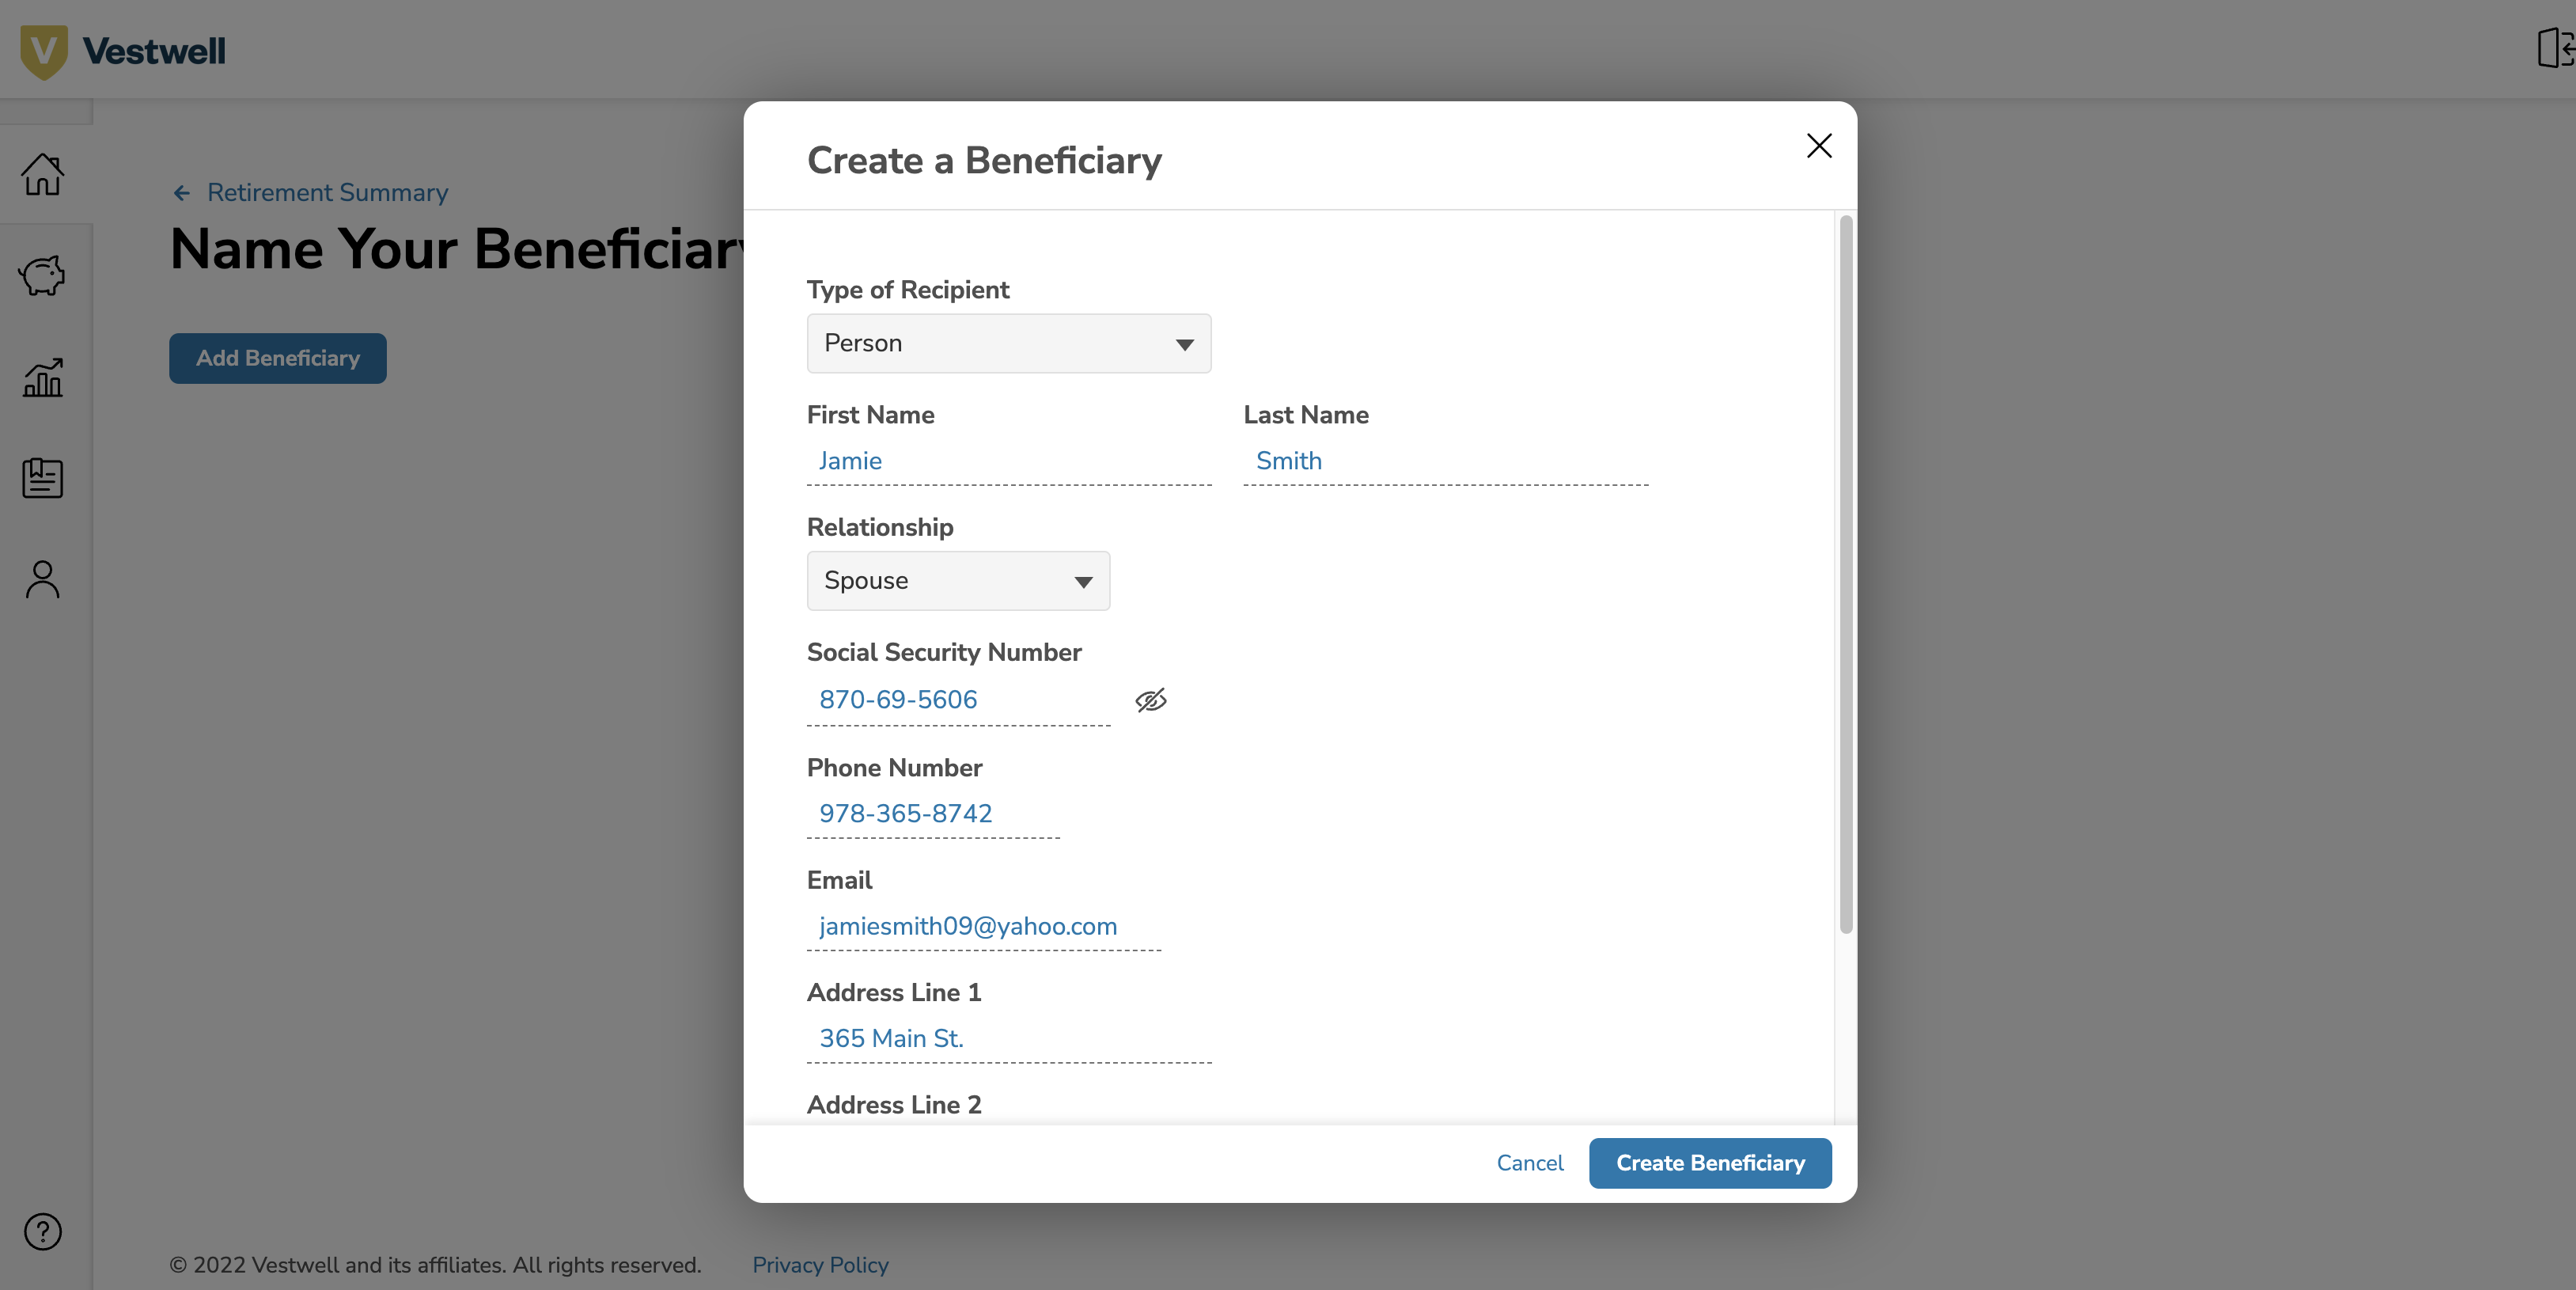Open the Privacy Policy
Image resolution: width=2576 pixels, height=1290 pixels.
pos(820,1265)
